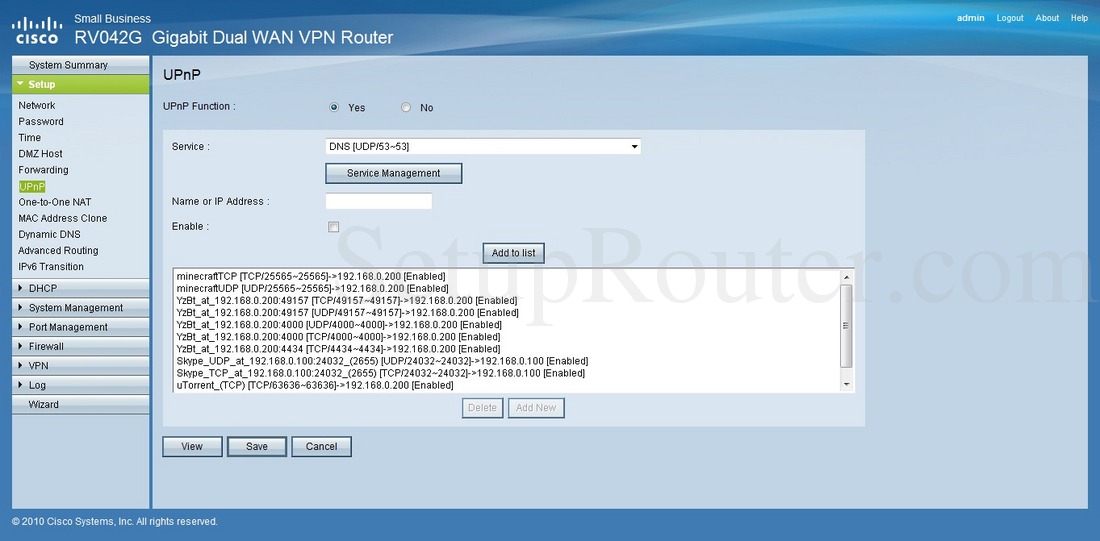Click the Add New button
Image resolution: width=1100 pixels, height=541 pixels.
(x=536, y=408)
